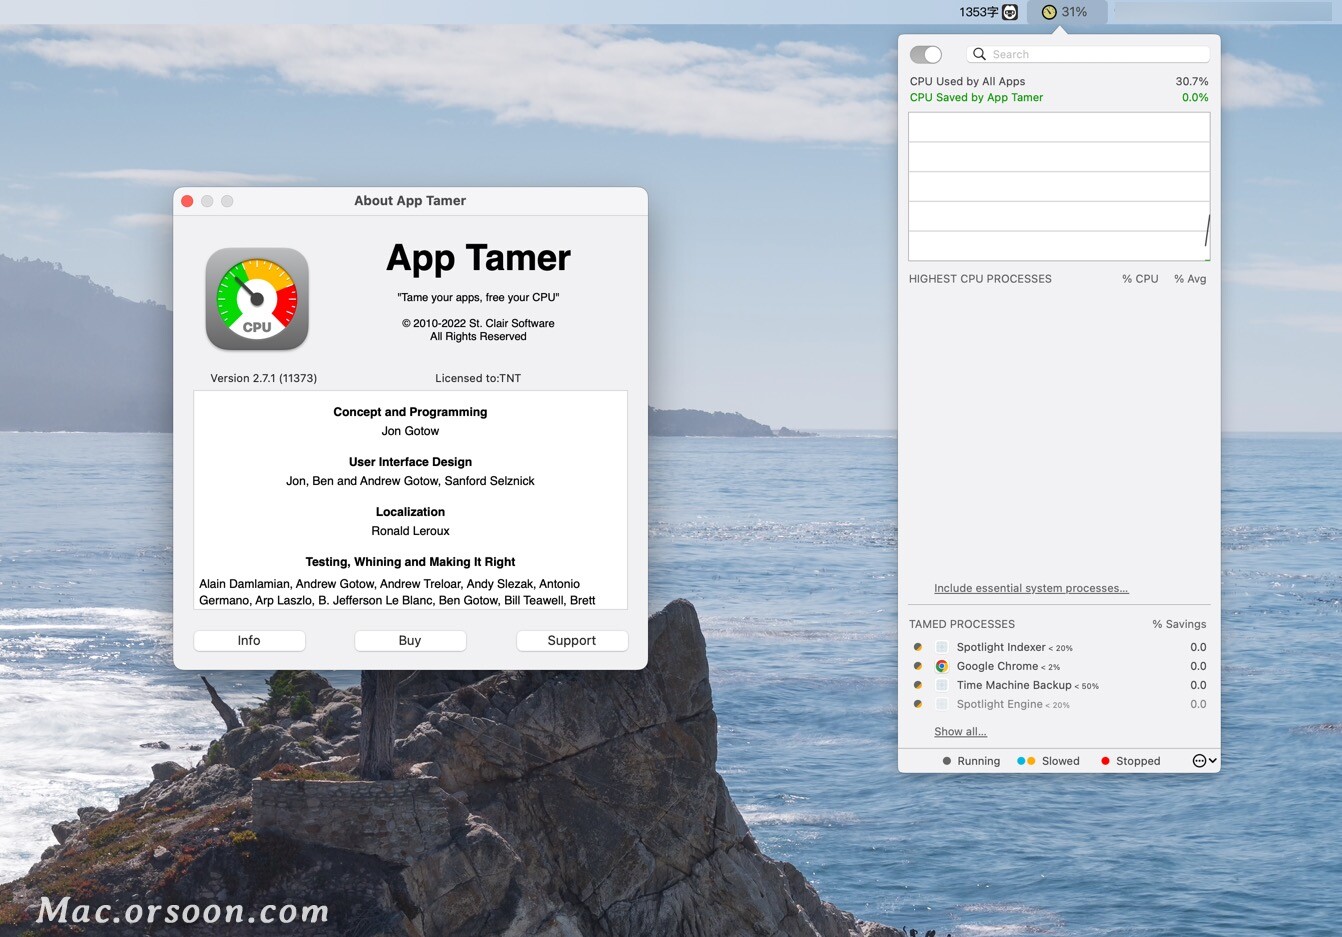1342x937 pixels.
Task: Click the Spotlight Indexer app icon
Action: tap(941, 647)
